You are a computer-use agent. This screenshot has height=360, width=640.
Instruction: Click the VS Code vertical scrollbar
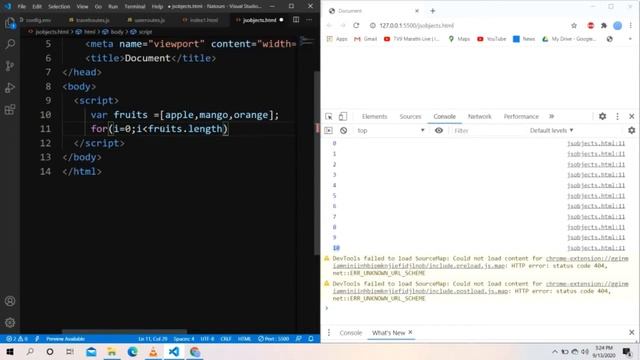(317, 163)
